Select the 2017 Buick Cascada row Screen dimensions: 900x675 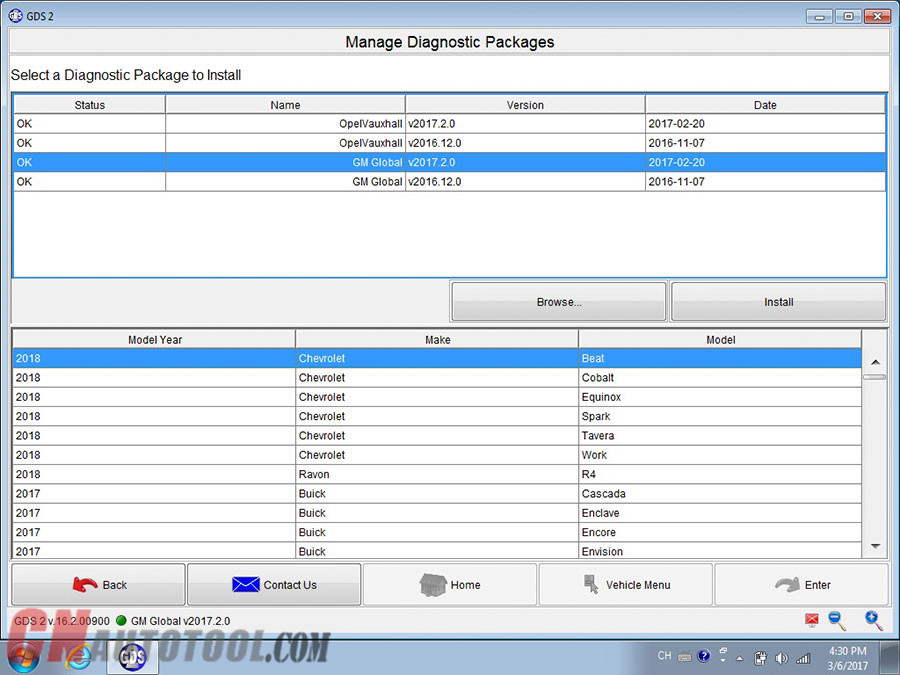437,494
